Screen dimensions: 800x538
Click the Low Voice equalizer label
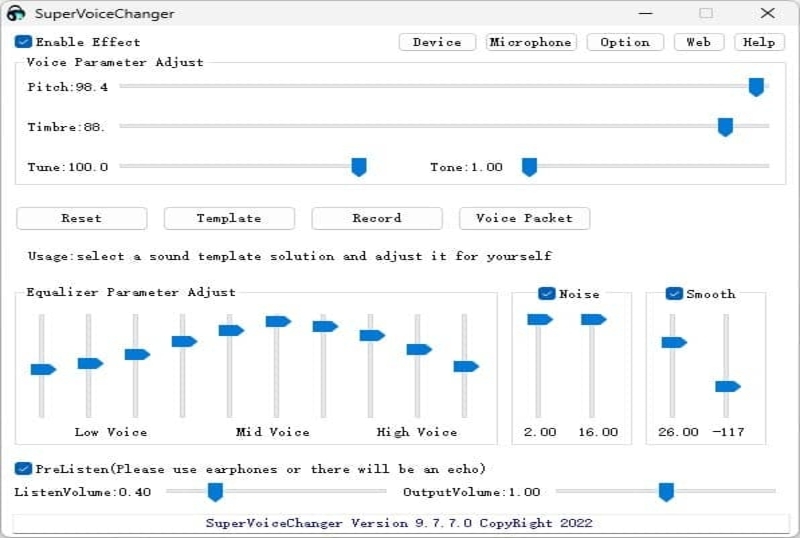[111, 432]
